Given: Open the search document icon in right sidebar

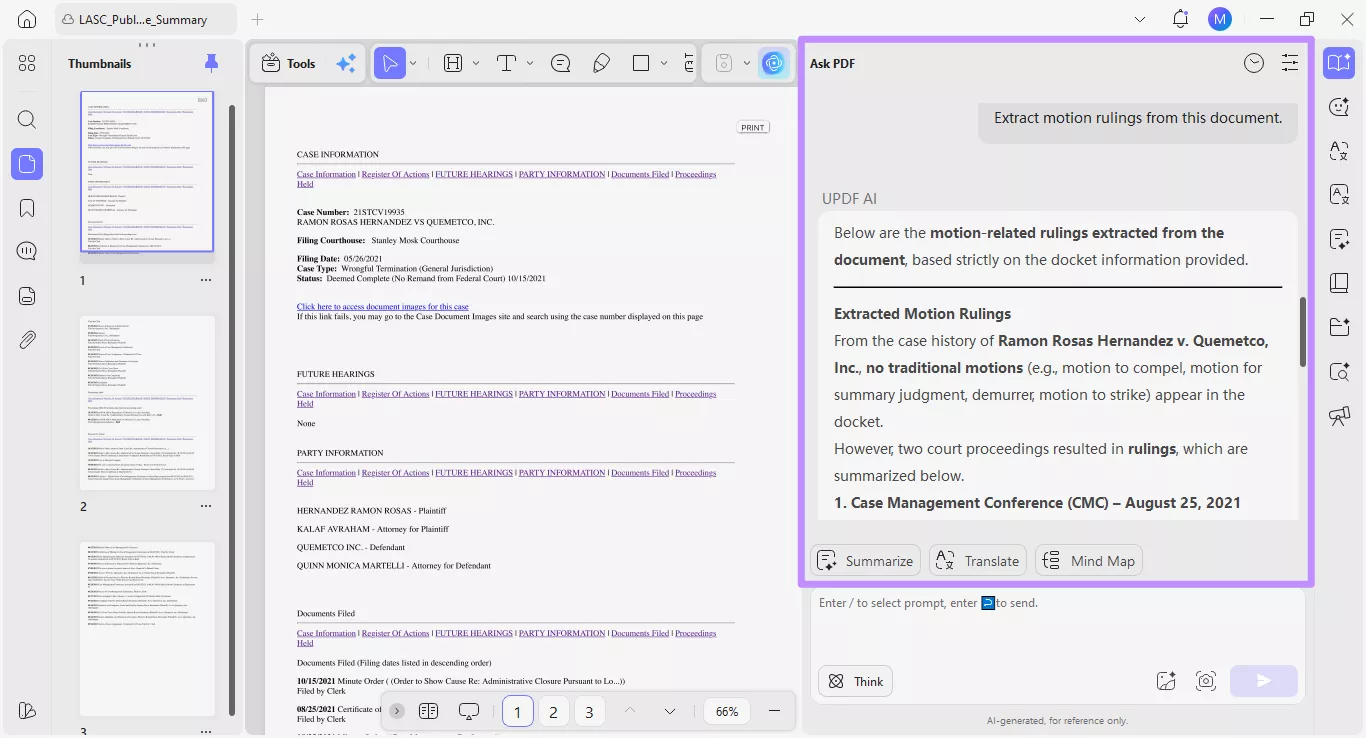Looking at the screenshot, I should coord(1339,372).
